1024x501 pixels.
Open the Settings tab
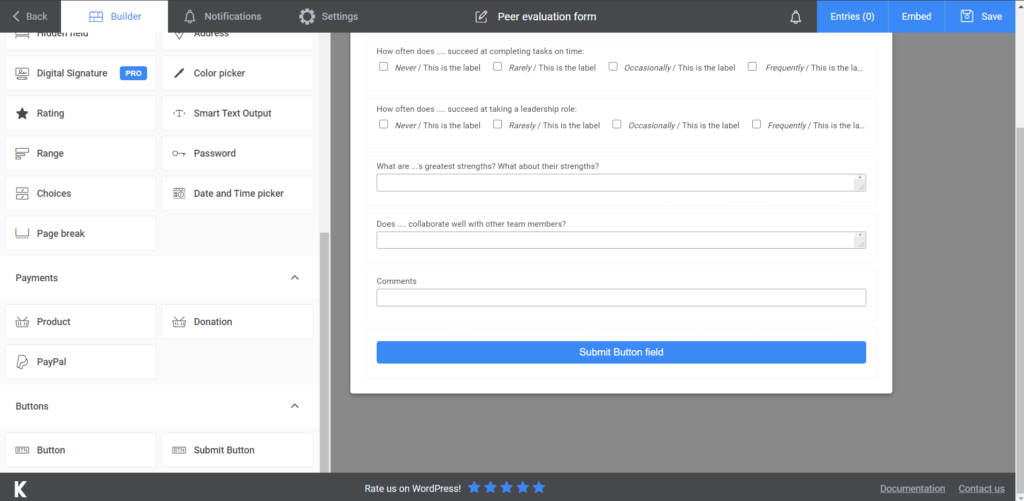coord(328,16)
